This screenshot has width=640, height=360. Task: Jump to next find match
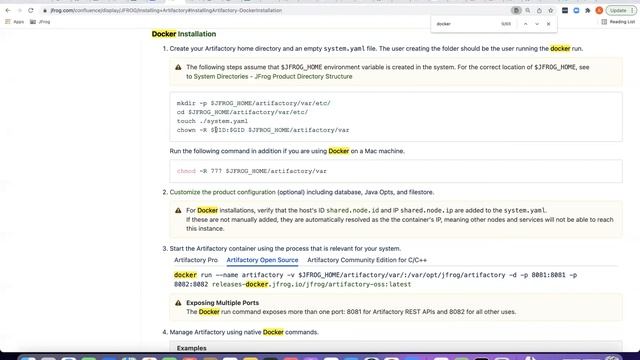point(537,24)
